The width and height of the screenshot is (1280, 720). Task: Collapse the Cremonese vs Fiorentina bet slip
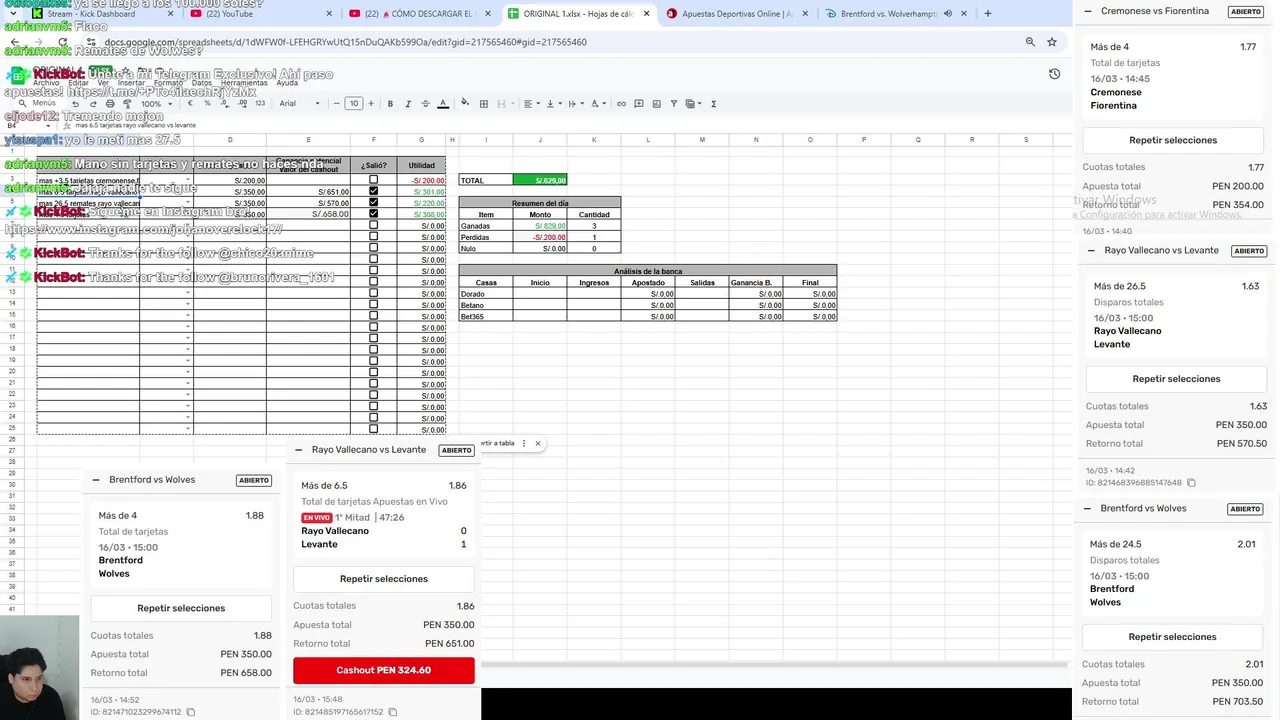pyautogui.click(x=1087, y=11)
